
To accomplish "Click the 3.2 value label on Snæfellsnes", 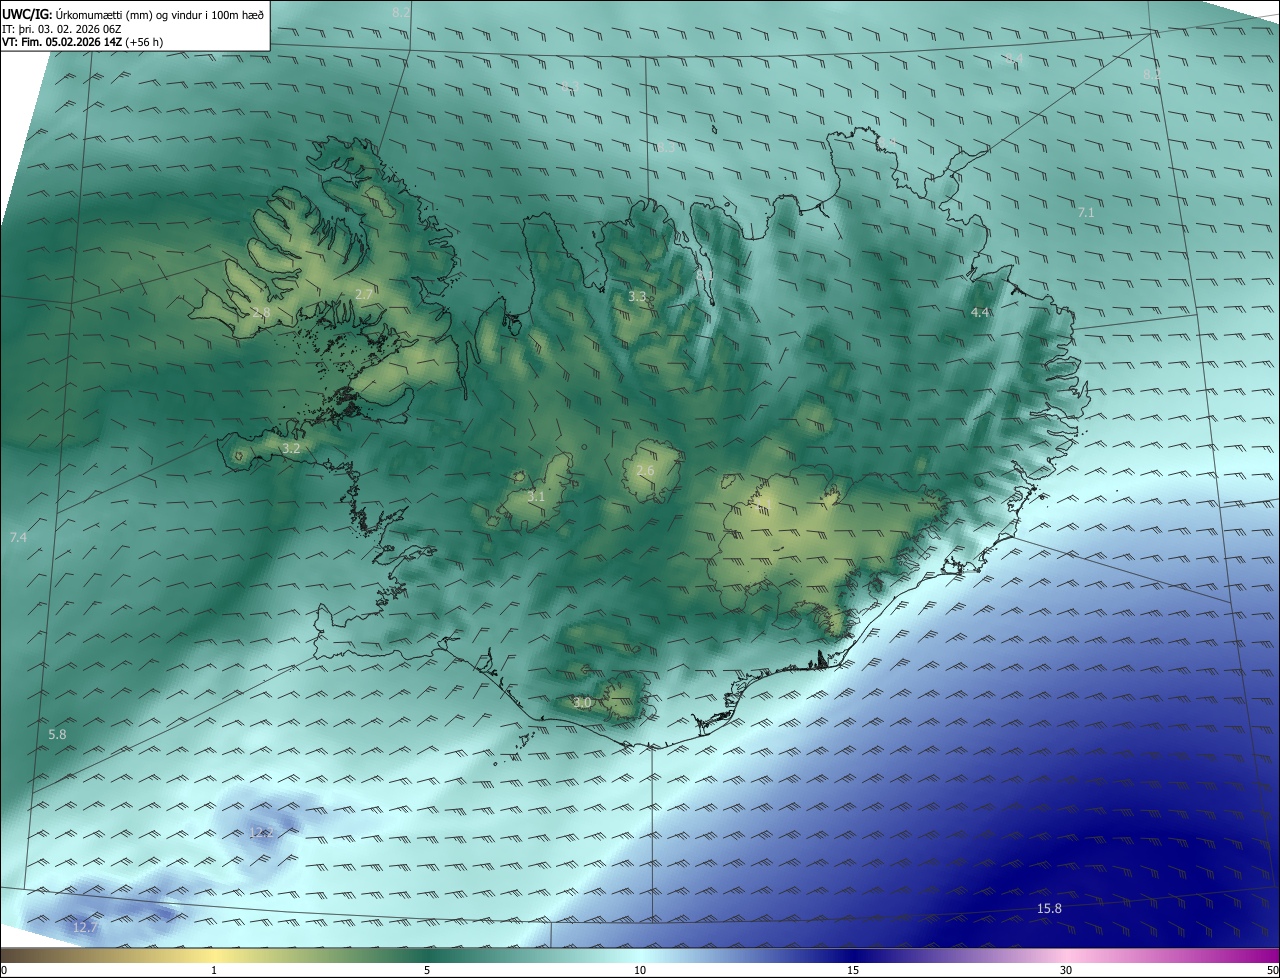I will (x=291, y=449).
